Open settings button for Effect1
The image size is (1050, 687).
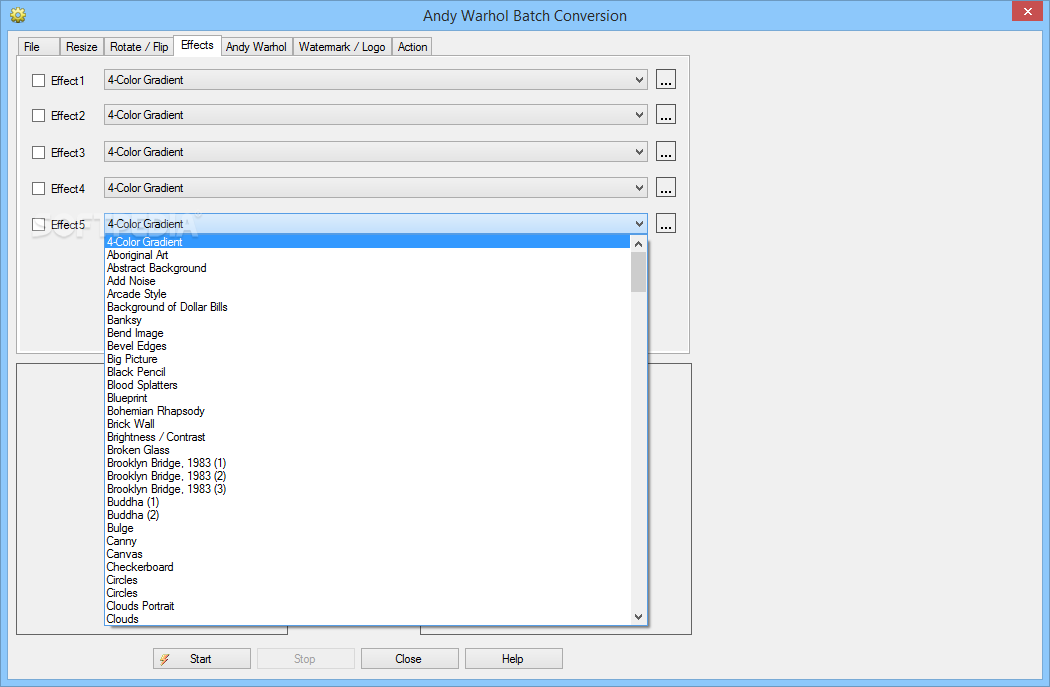coord(666,80)
